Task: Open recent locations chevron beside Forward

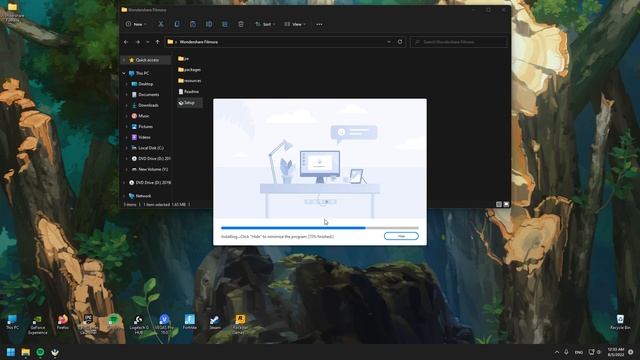Action: pyautogui.click(x=148, y=42)
